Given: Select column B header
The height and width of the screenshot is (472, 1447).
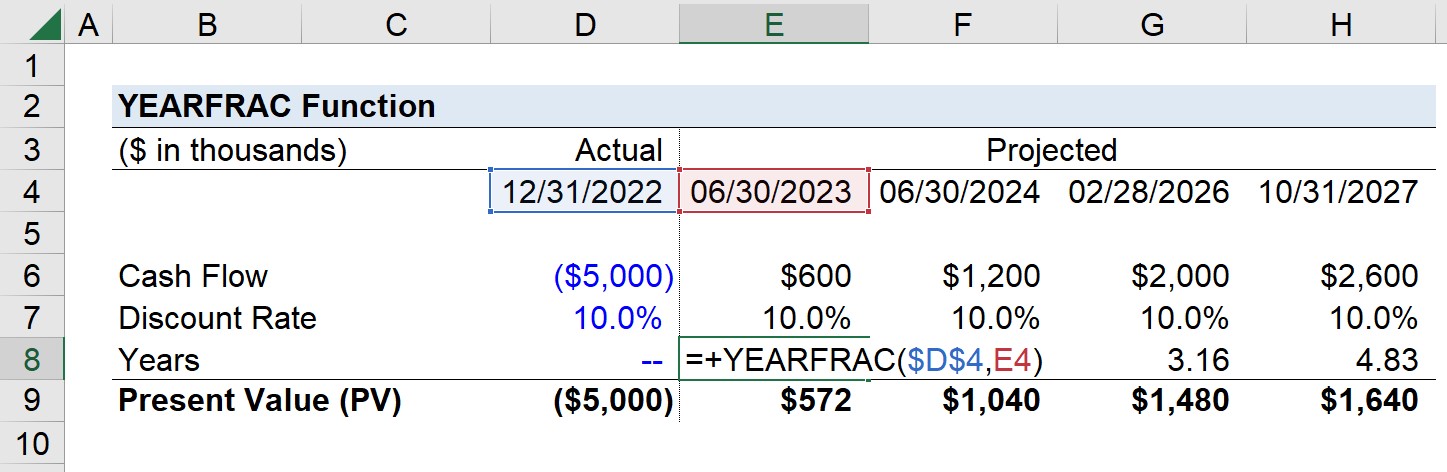Looking at the screenshot, I should coord(207,24).
